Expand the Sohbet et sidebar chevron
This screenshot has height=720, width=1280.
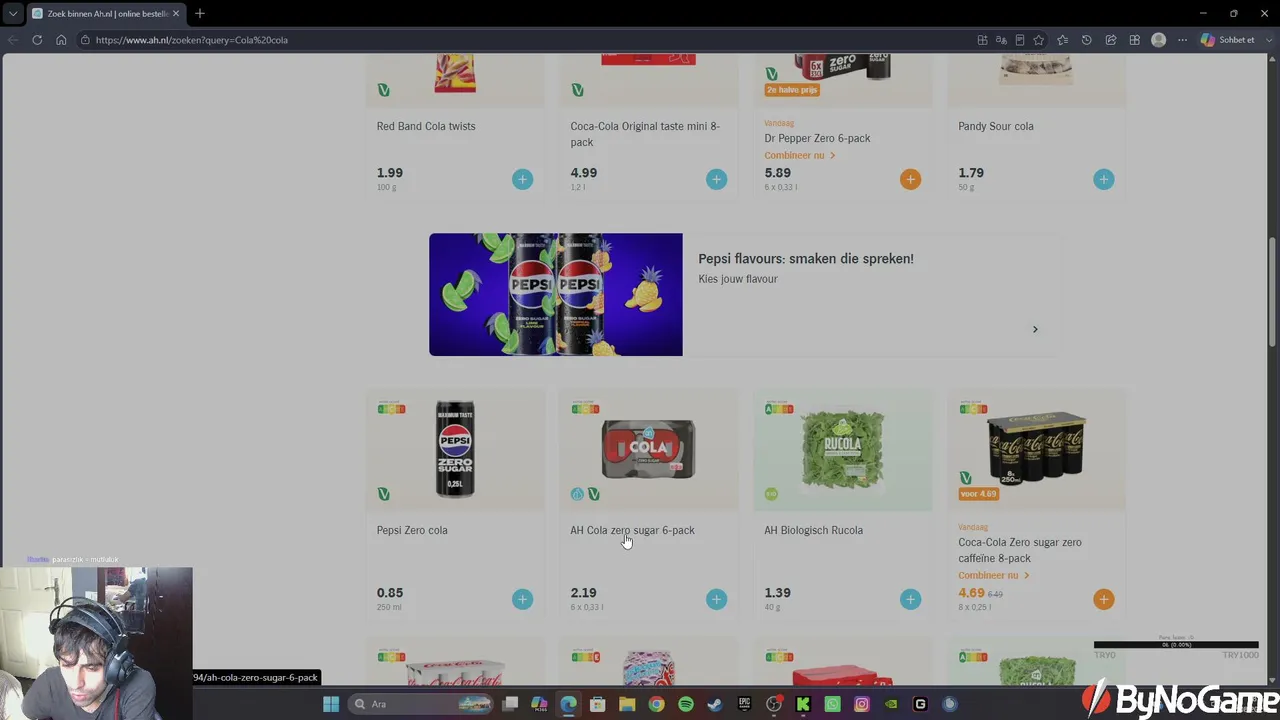[1267, 40]
